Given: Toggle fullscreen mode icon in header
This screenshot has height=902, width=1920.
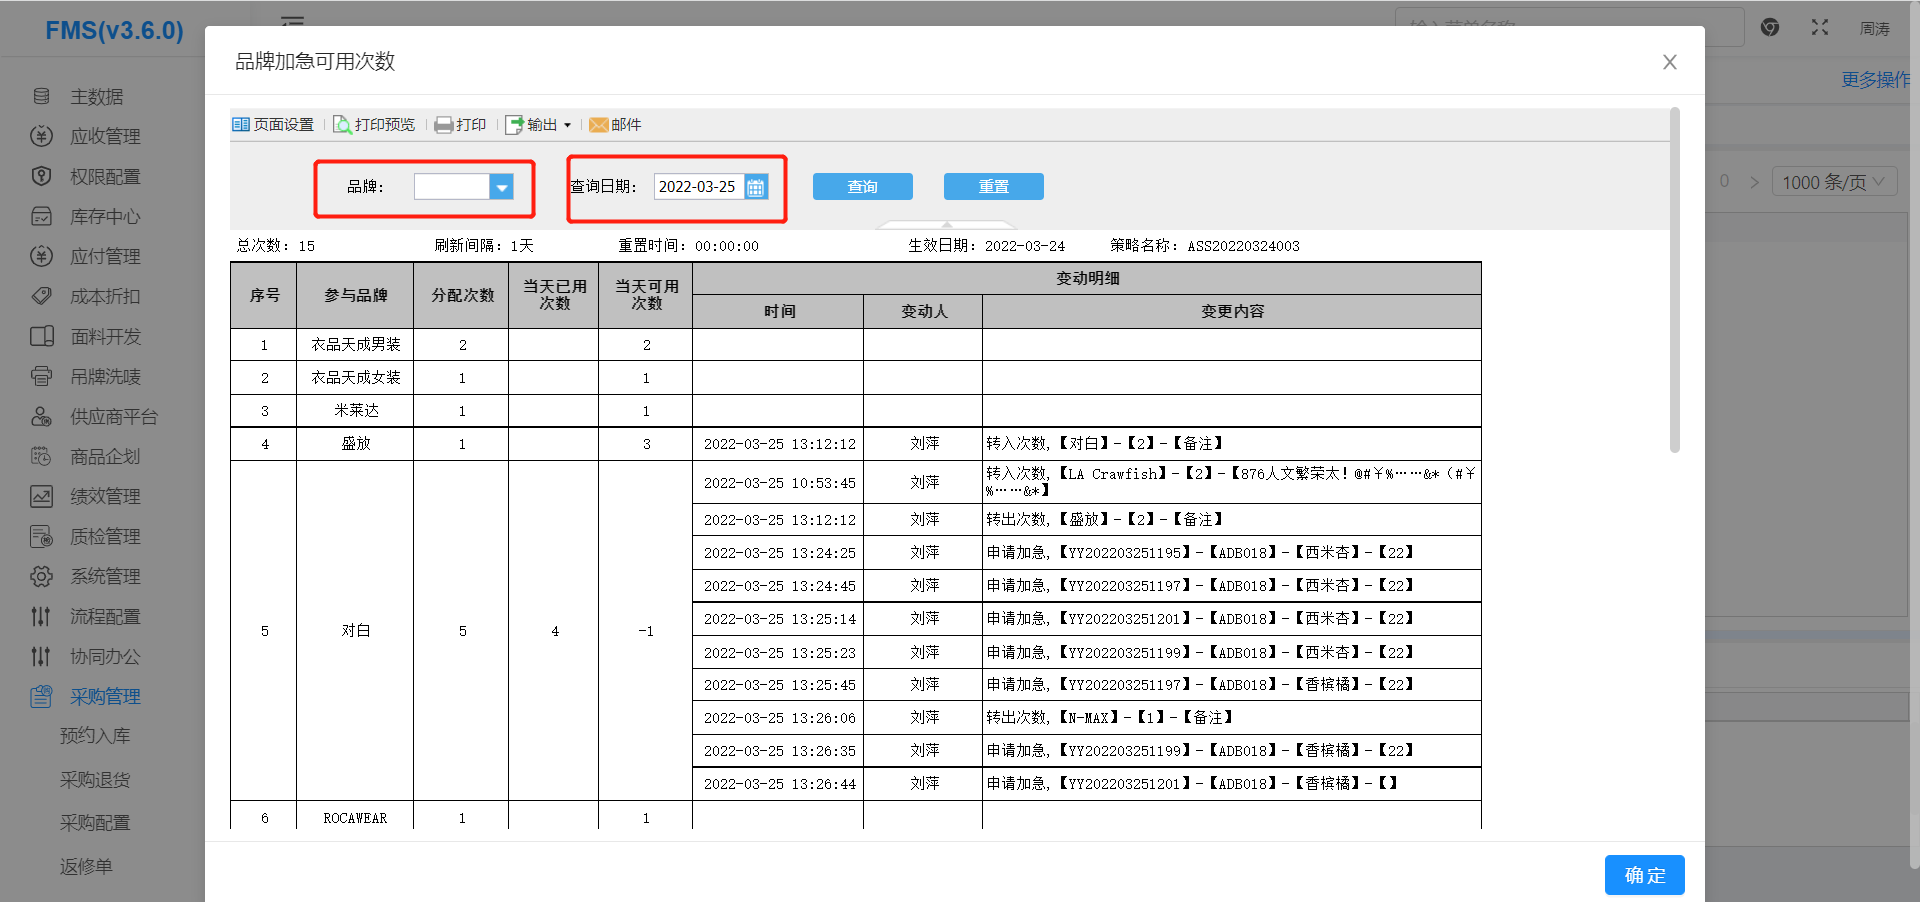Looking at the screenshot, I should point(1819,28).
